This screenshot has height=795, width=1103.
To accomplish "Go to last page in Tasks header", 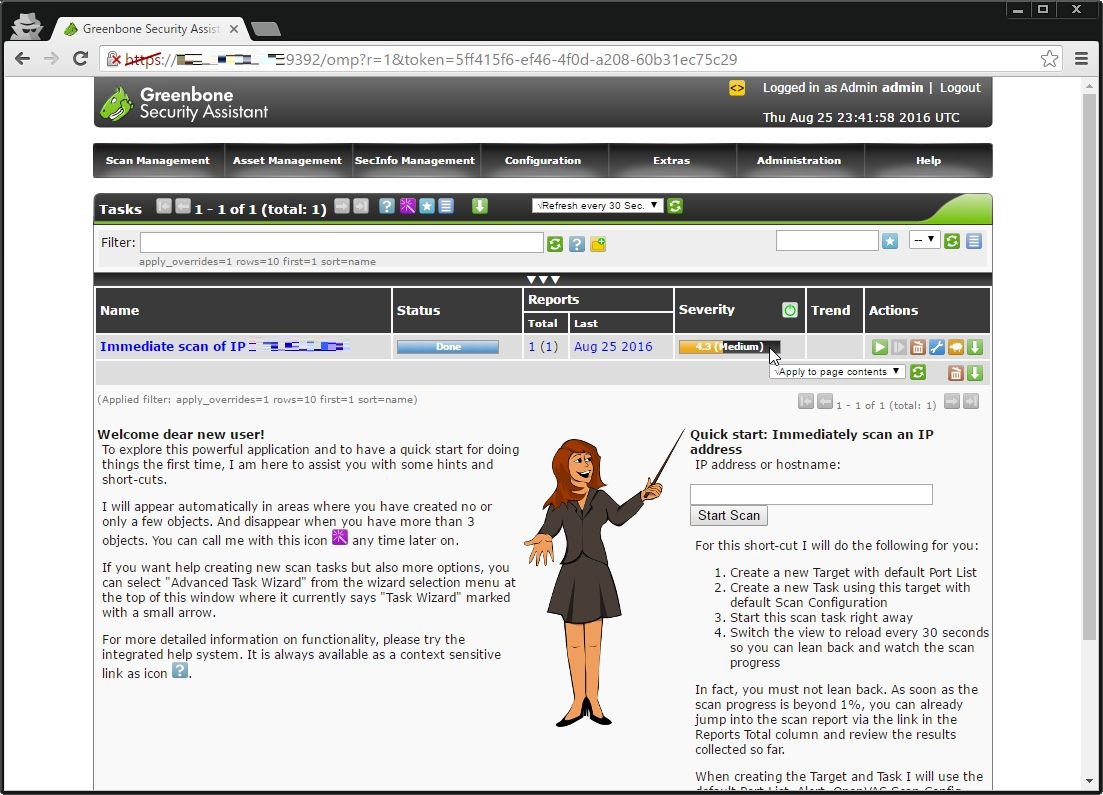I will (360, 206).
